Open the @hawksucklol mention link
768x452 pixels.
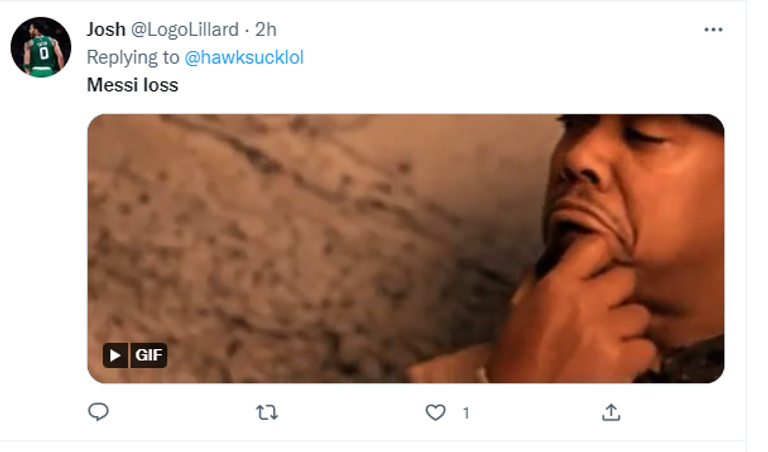(x=244, y=57)
